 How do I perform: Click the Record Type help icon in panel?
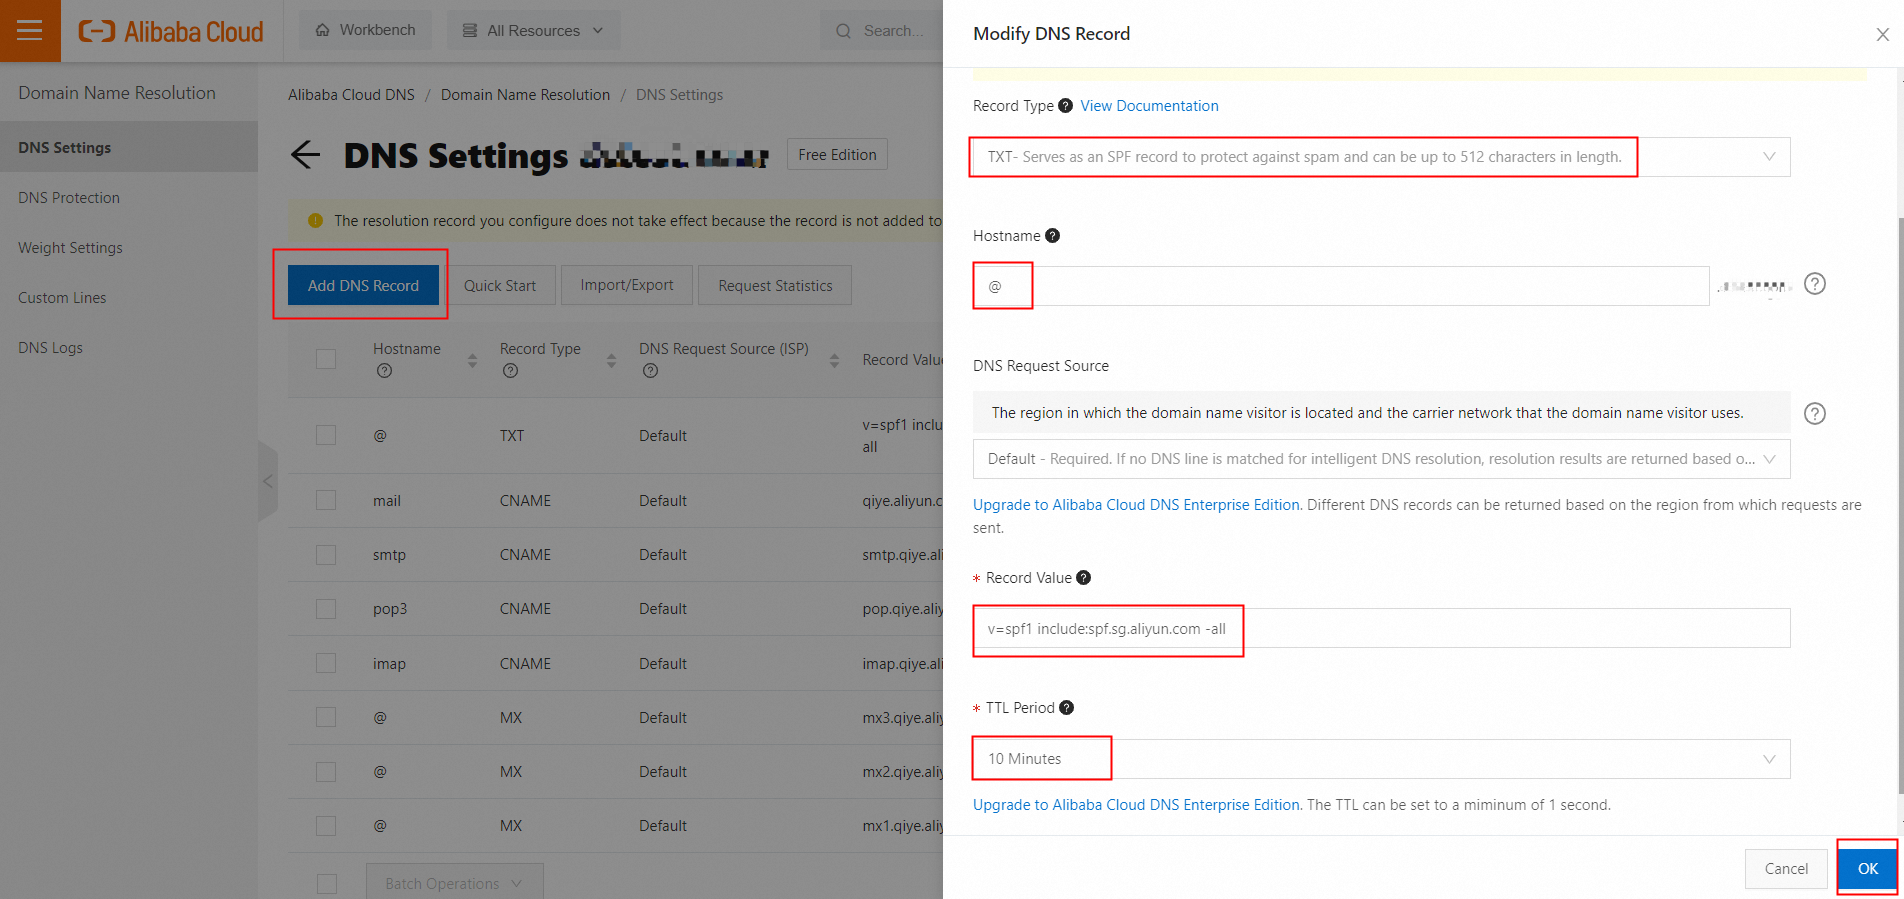coord(1065,106)
